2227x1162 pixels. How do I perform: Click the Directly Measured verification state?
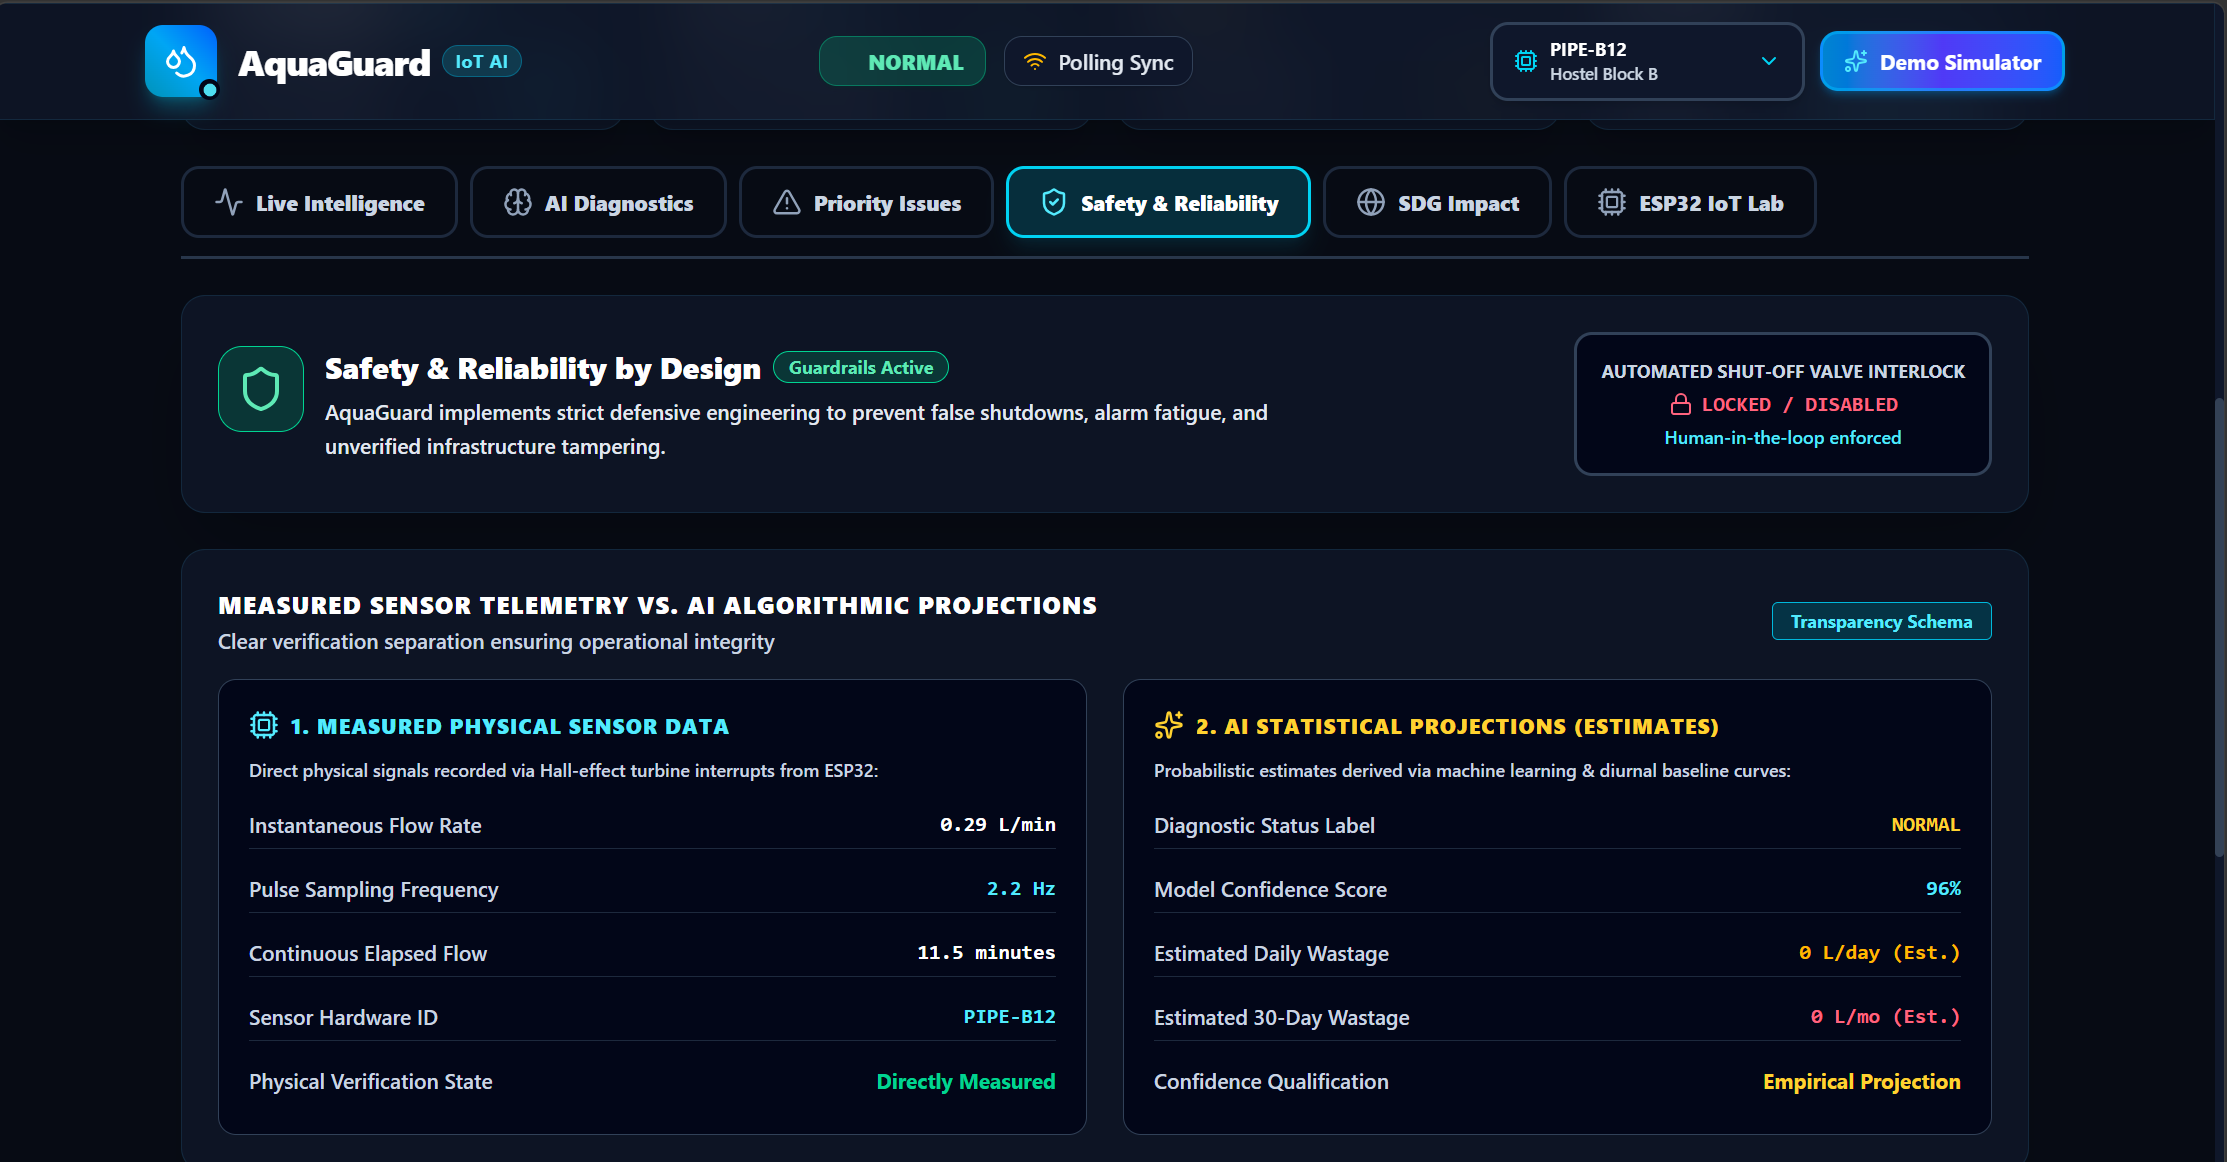click(x=965, y=1081)
